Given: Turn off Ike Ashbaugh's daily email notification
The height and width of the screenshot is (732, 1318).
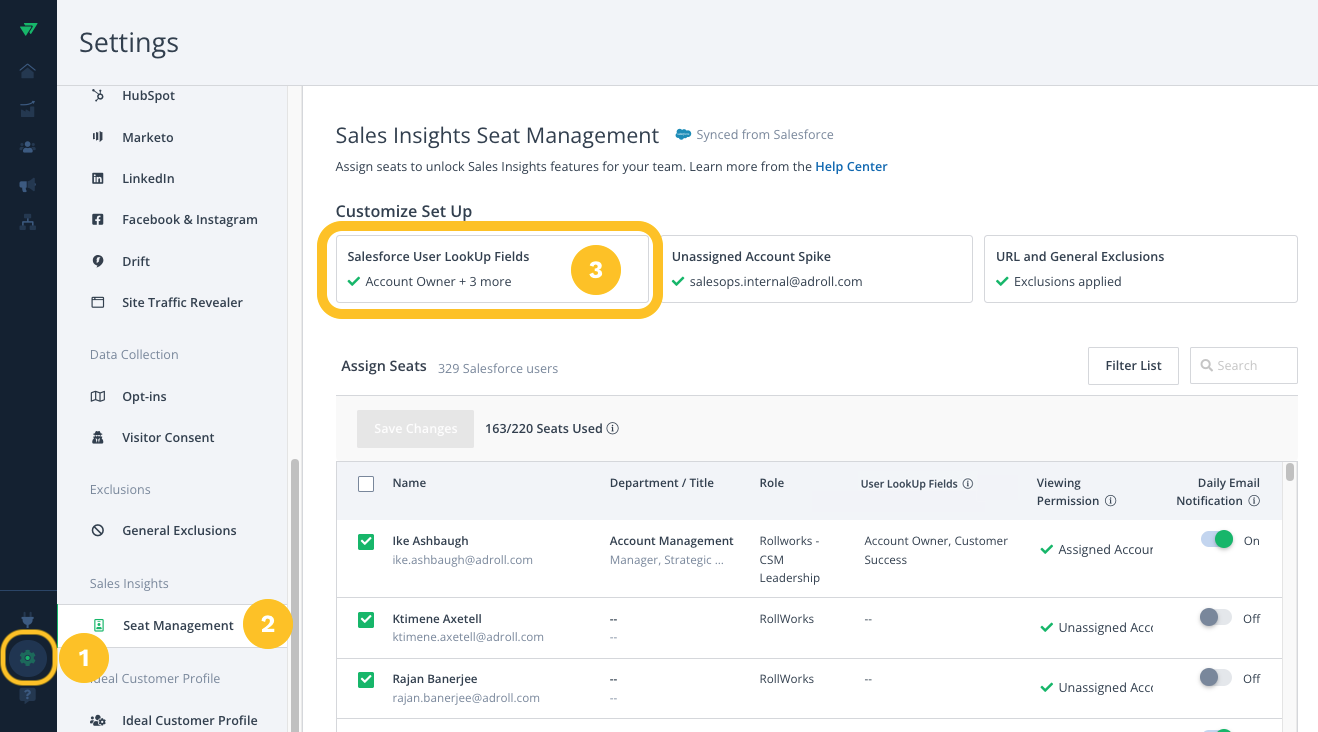Looking at the screenshot, I should pyautogui.click(x=1216, y=540).
